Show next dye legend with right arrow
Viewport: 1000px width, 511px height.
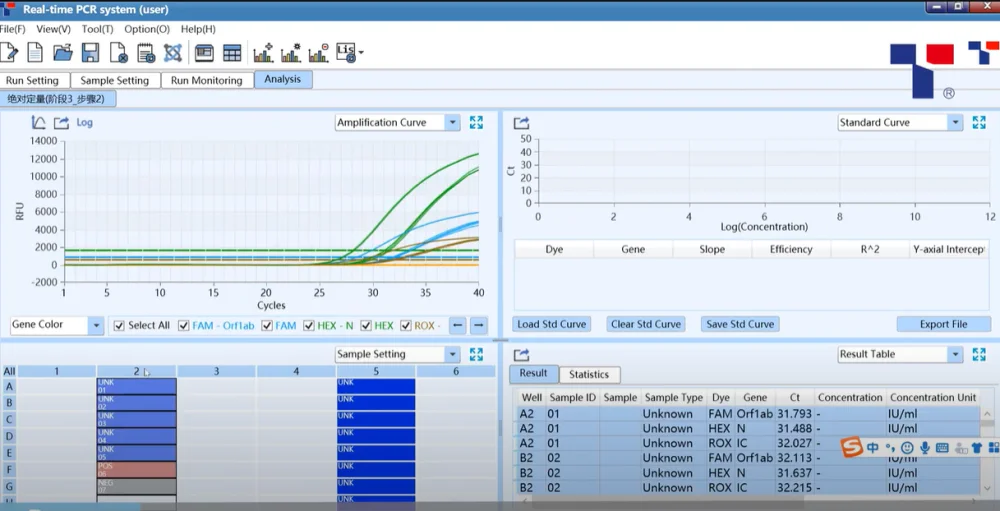click(x=479, y=325)
